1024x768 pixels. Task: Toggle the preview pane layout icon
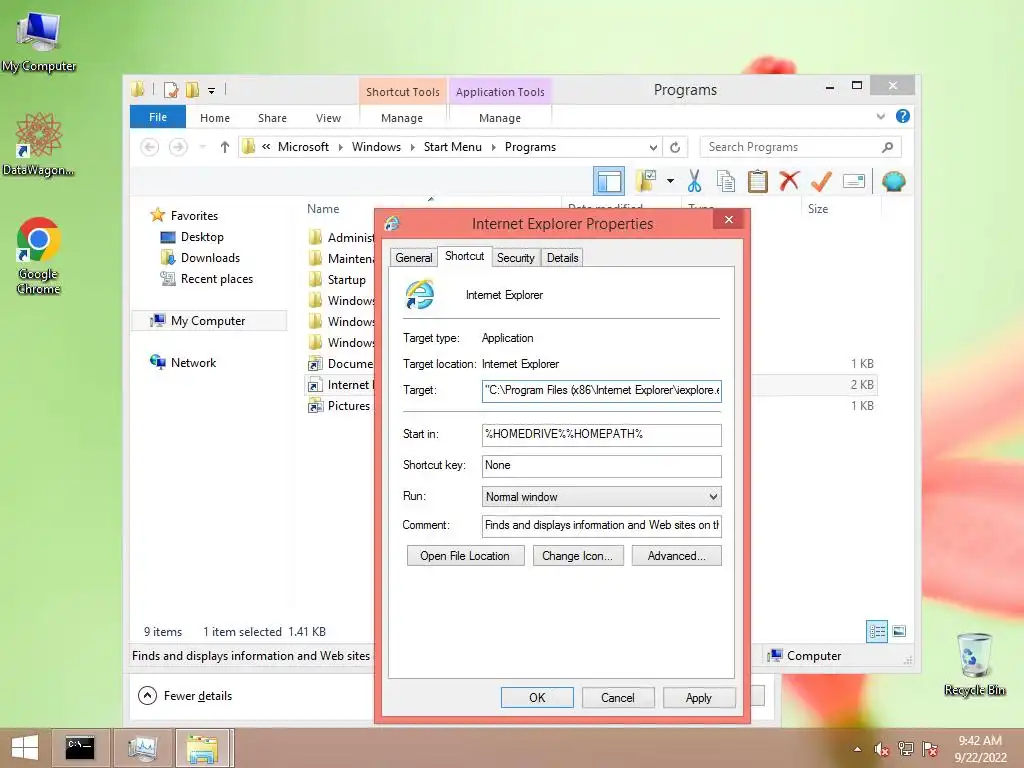coord(609,181)
